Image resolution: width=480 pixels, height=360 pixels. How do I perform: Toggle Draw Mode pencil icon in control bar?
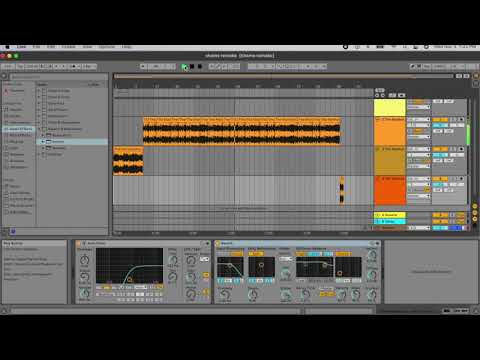click(x=413, y=67)
